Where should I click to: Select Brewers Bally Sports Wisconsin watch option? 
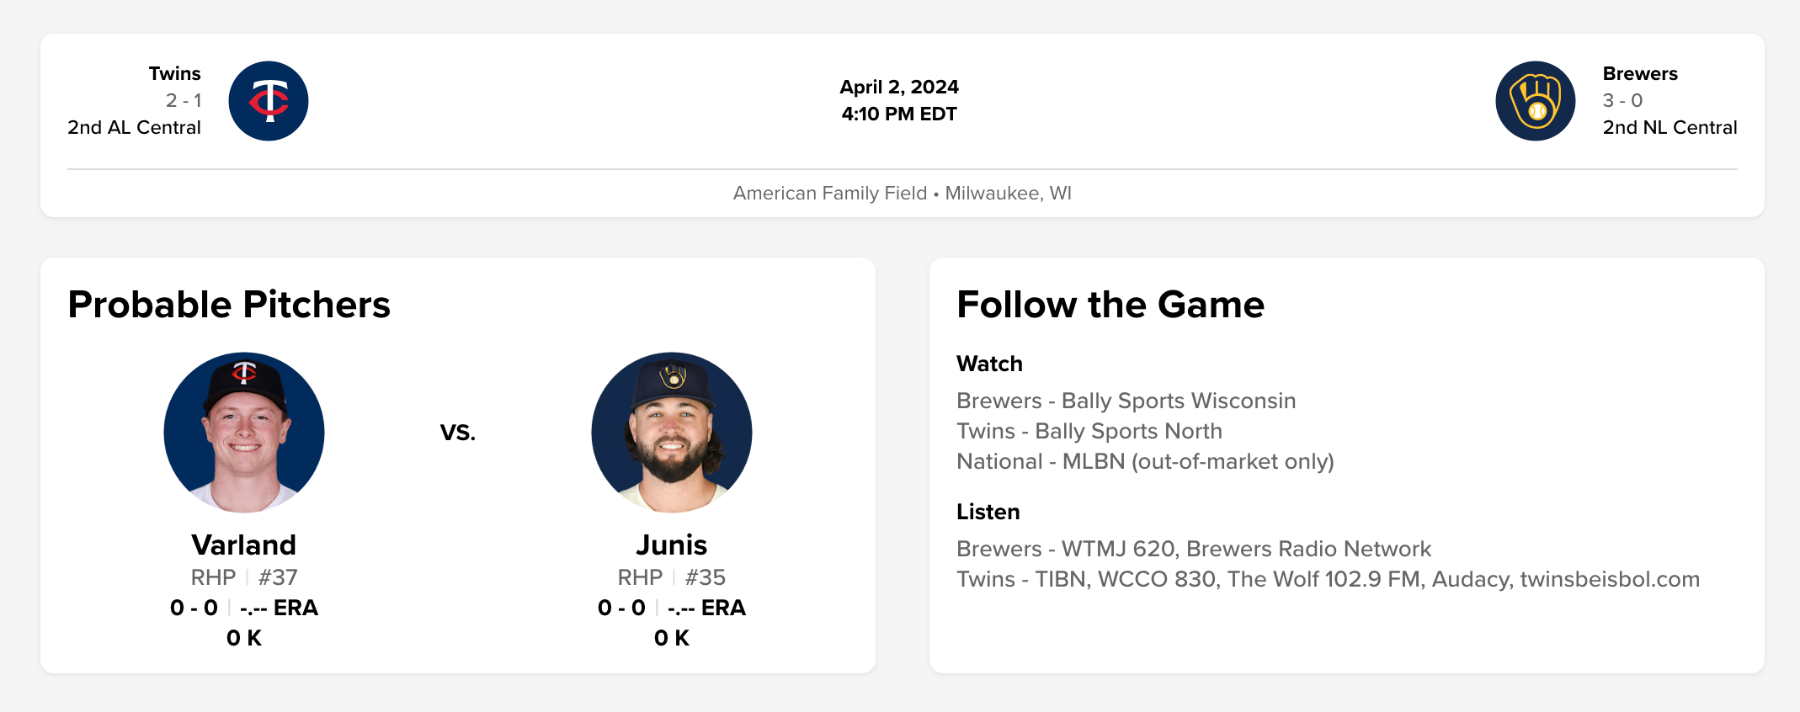[1126, 401]
